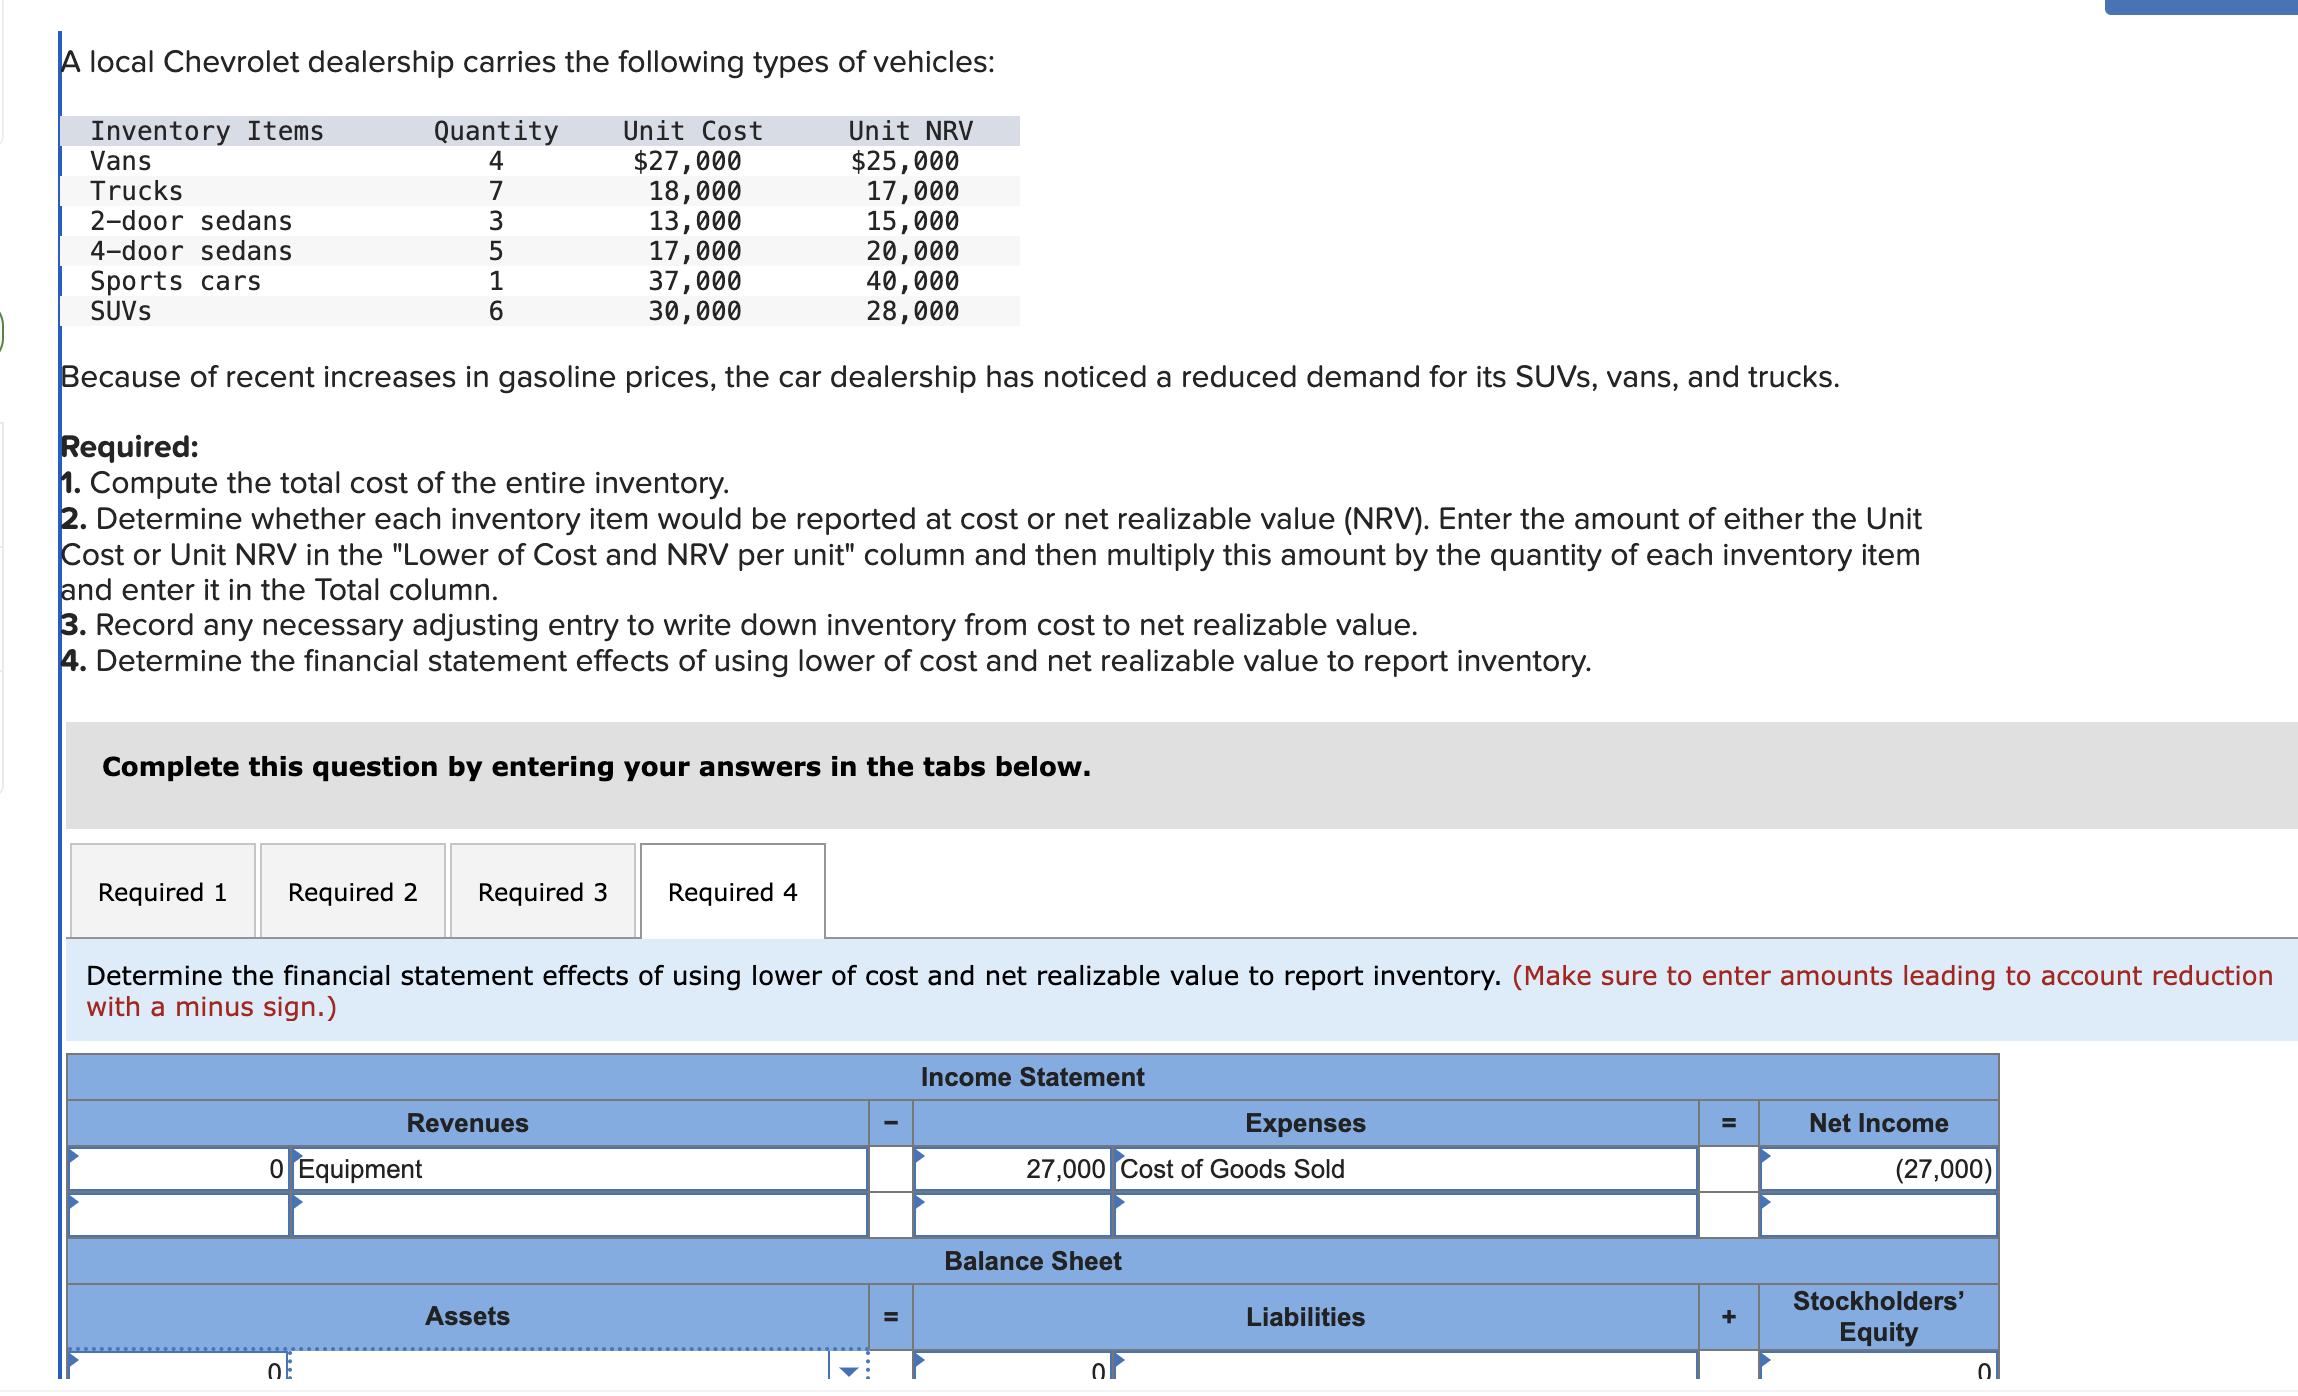This screenshot has height=1396, width=2298.
Task: Click the revenue amount field showing 0
Action: [180, 1169]
